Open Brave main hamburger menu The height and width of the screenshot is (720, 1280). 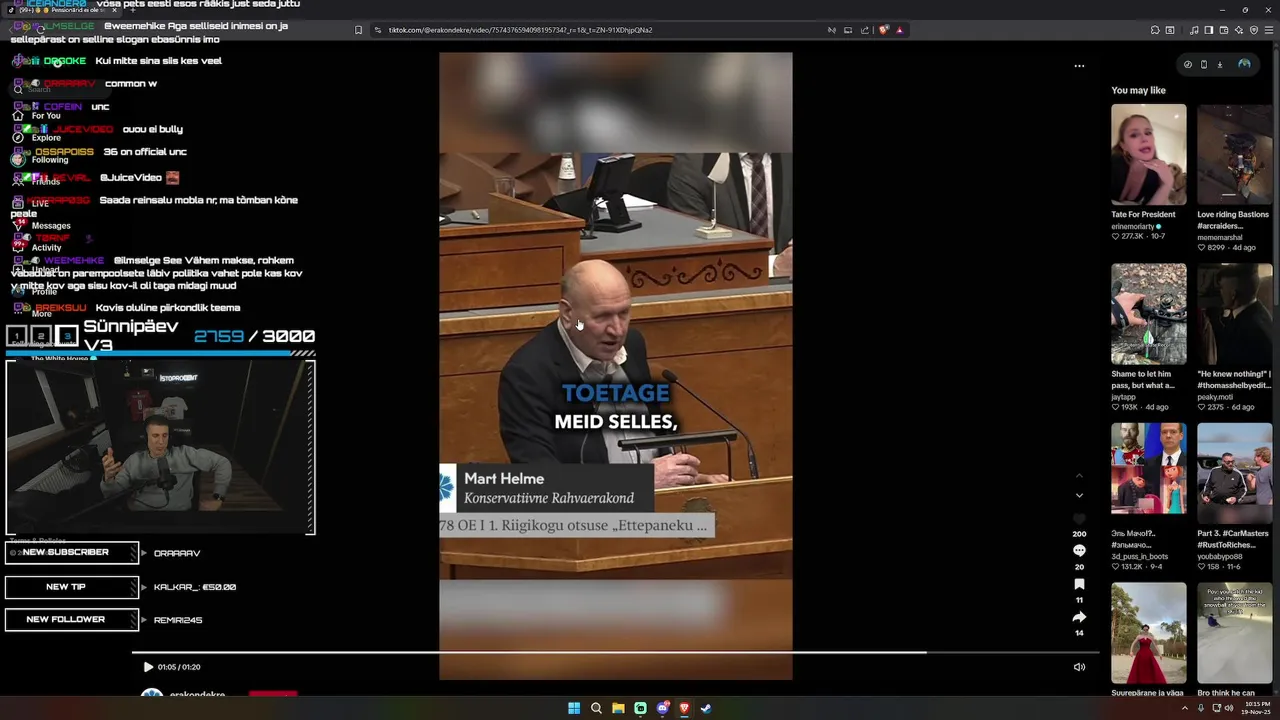[1269, 30]
